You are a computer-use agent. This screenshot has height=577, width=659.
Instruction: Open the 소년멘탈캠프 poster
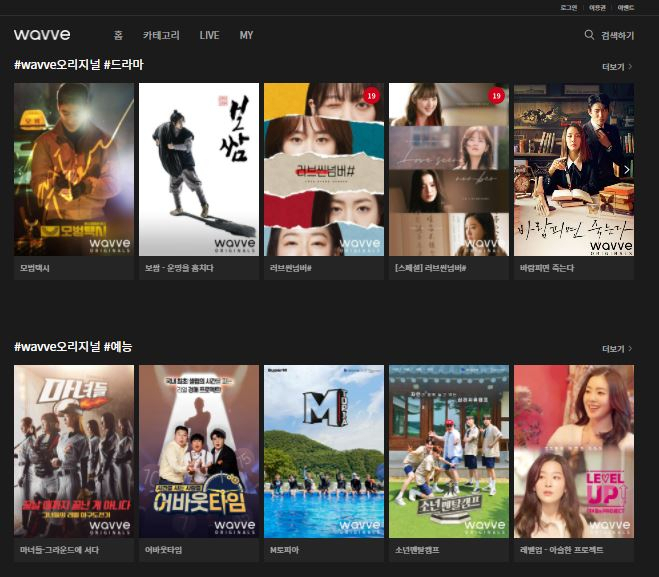tap(449, 451)
